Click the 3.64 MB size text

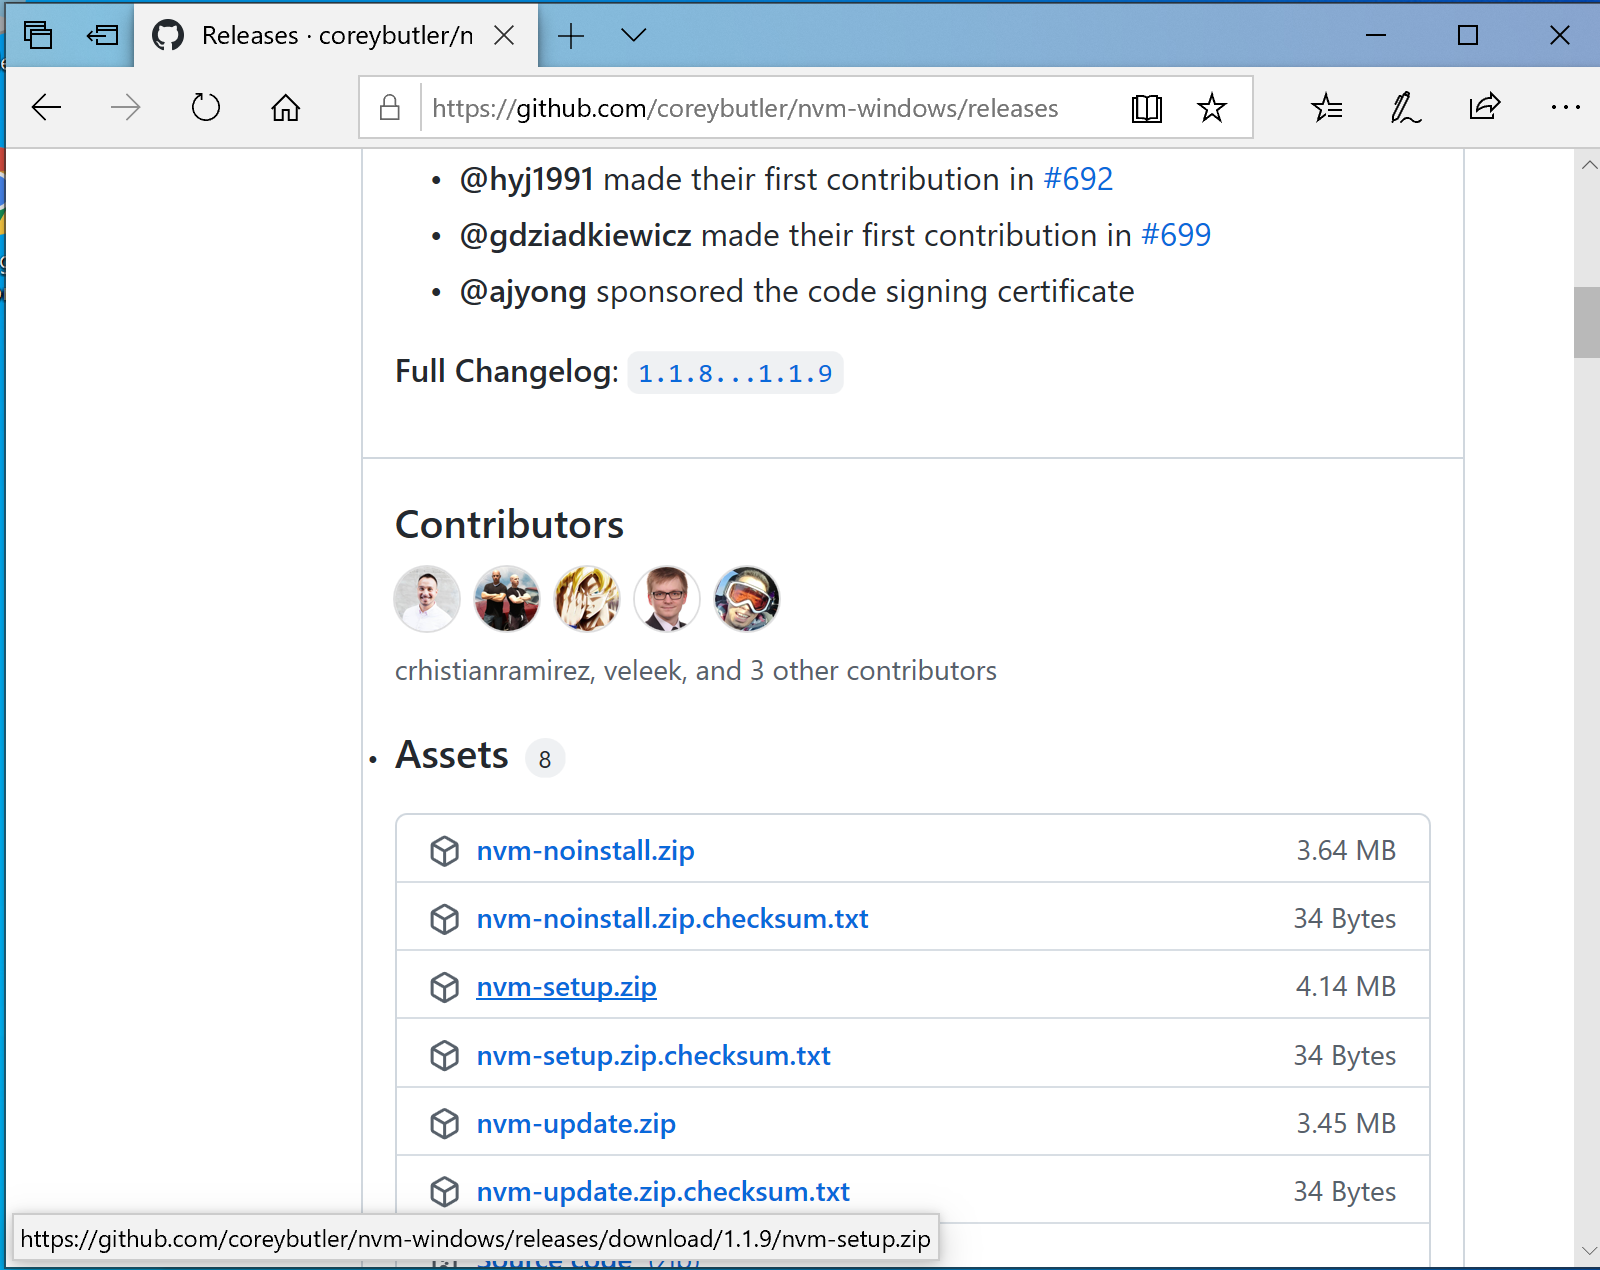coord(1346,850)
